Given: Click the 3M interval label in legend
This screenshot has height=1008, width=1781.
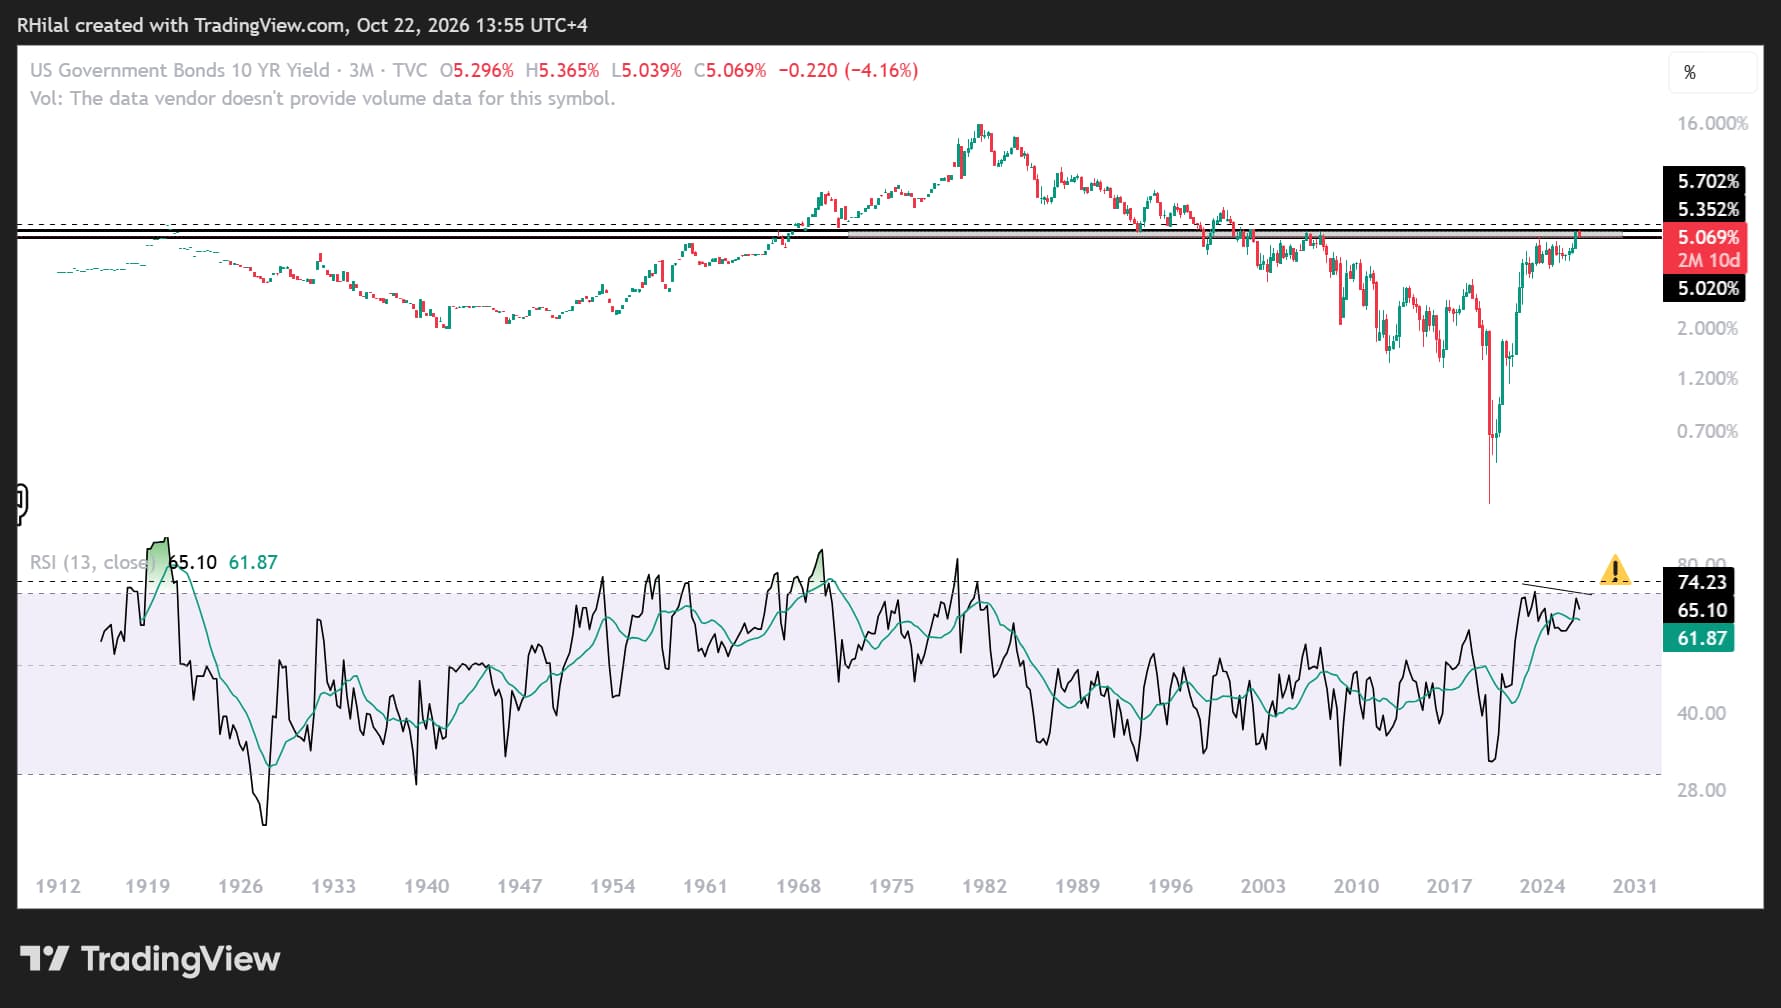Looking at the screenshot, I should [361, 70].
